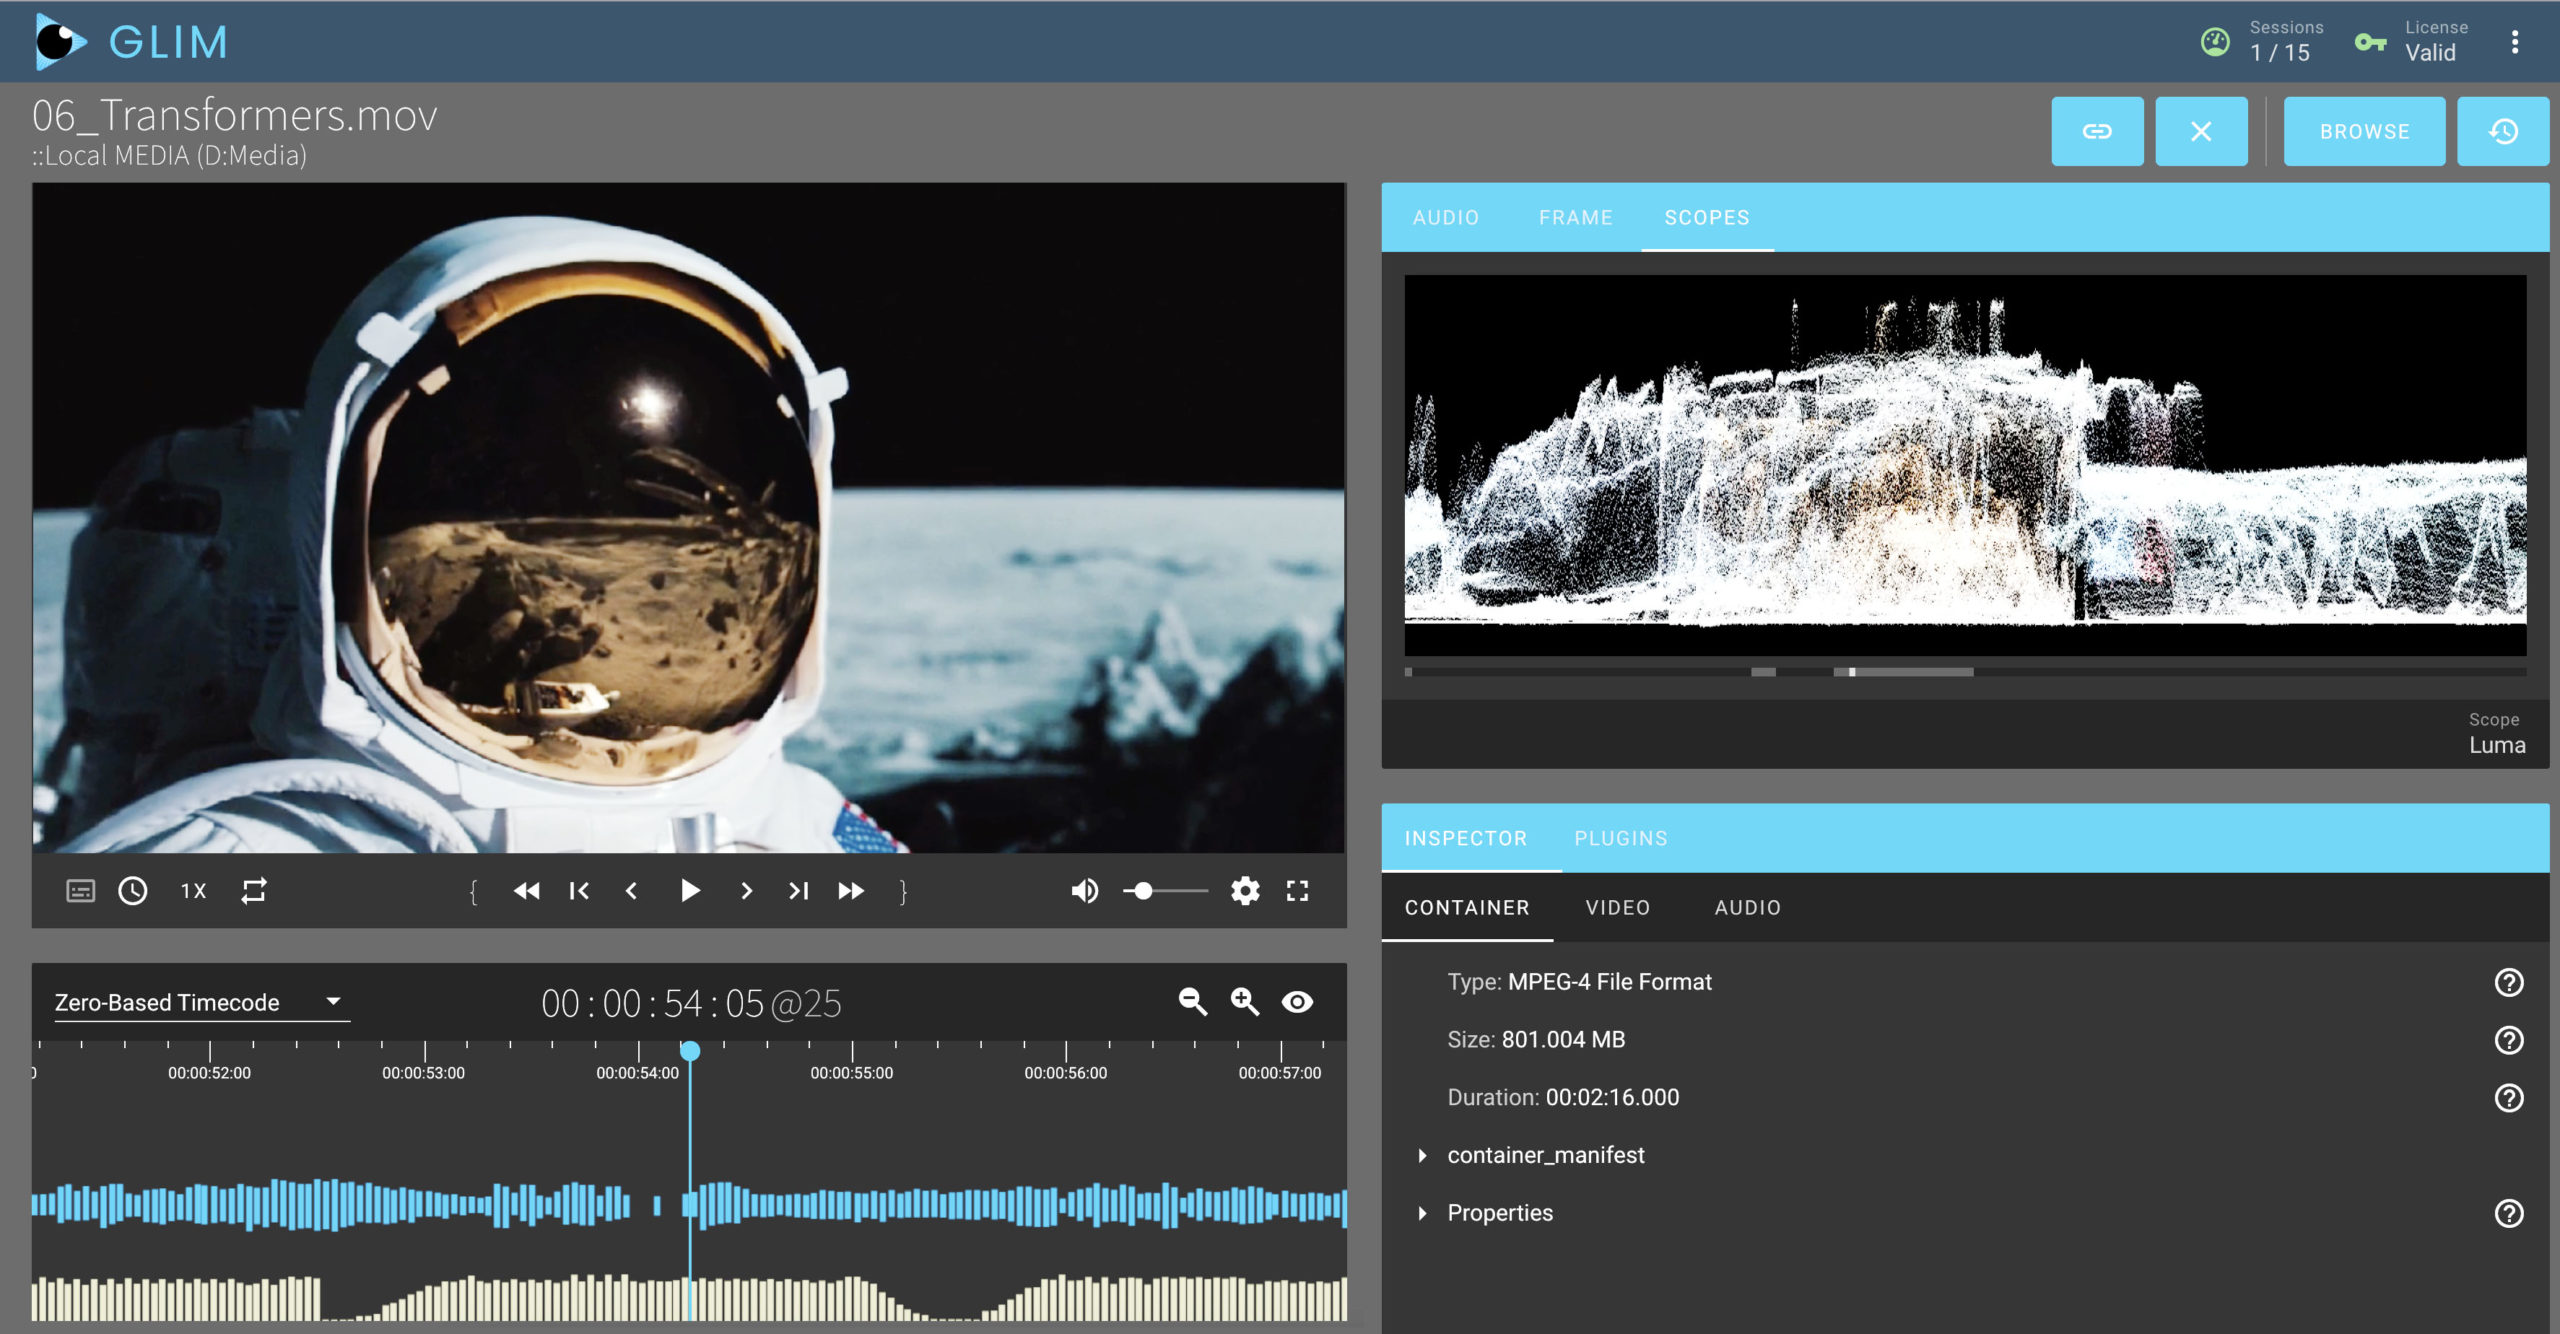2560x1334 pixels.
Task: Set playback speed via 1X control
Action: tap(192, 890)
